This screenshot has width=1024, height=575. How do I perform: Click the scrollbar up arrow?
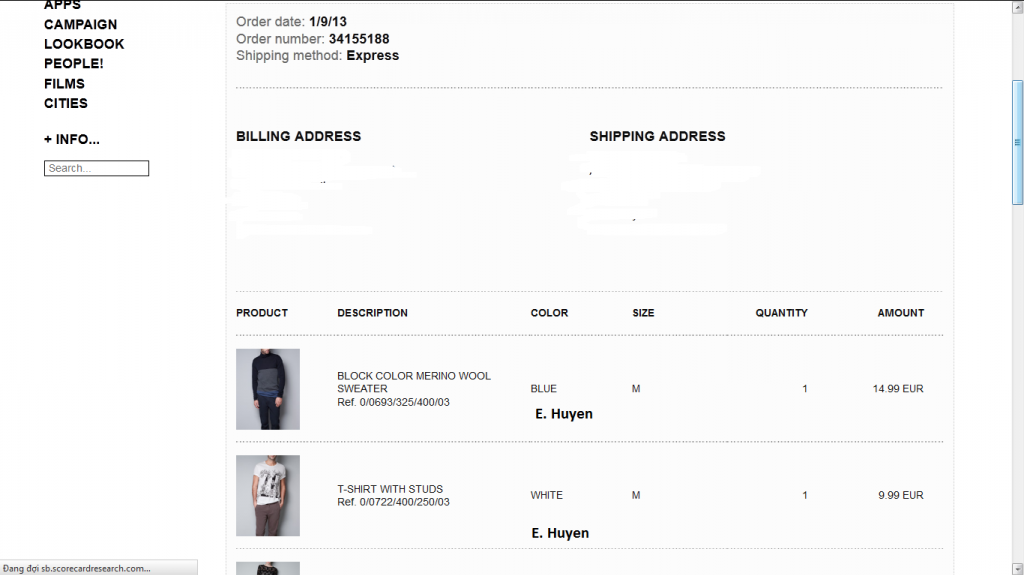point(1017,6)
